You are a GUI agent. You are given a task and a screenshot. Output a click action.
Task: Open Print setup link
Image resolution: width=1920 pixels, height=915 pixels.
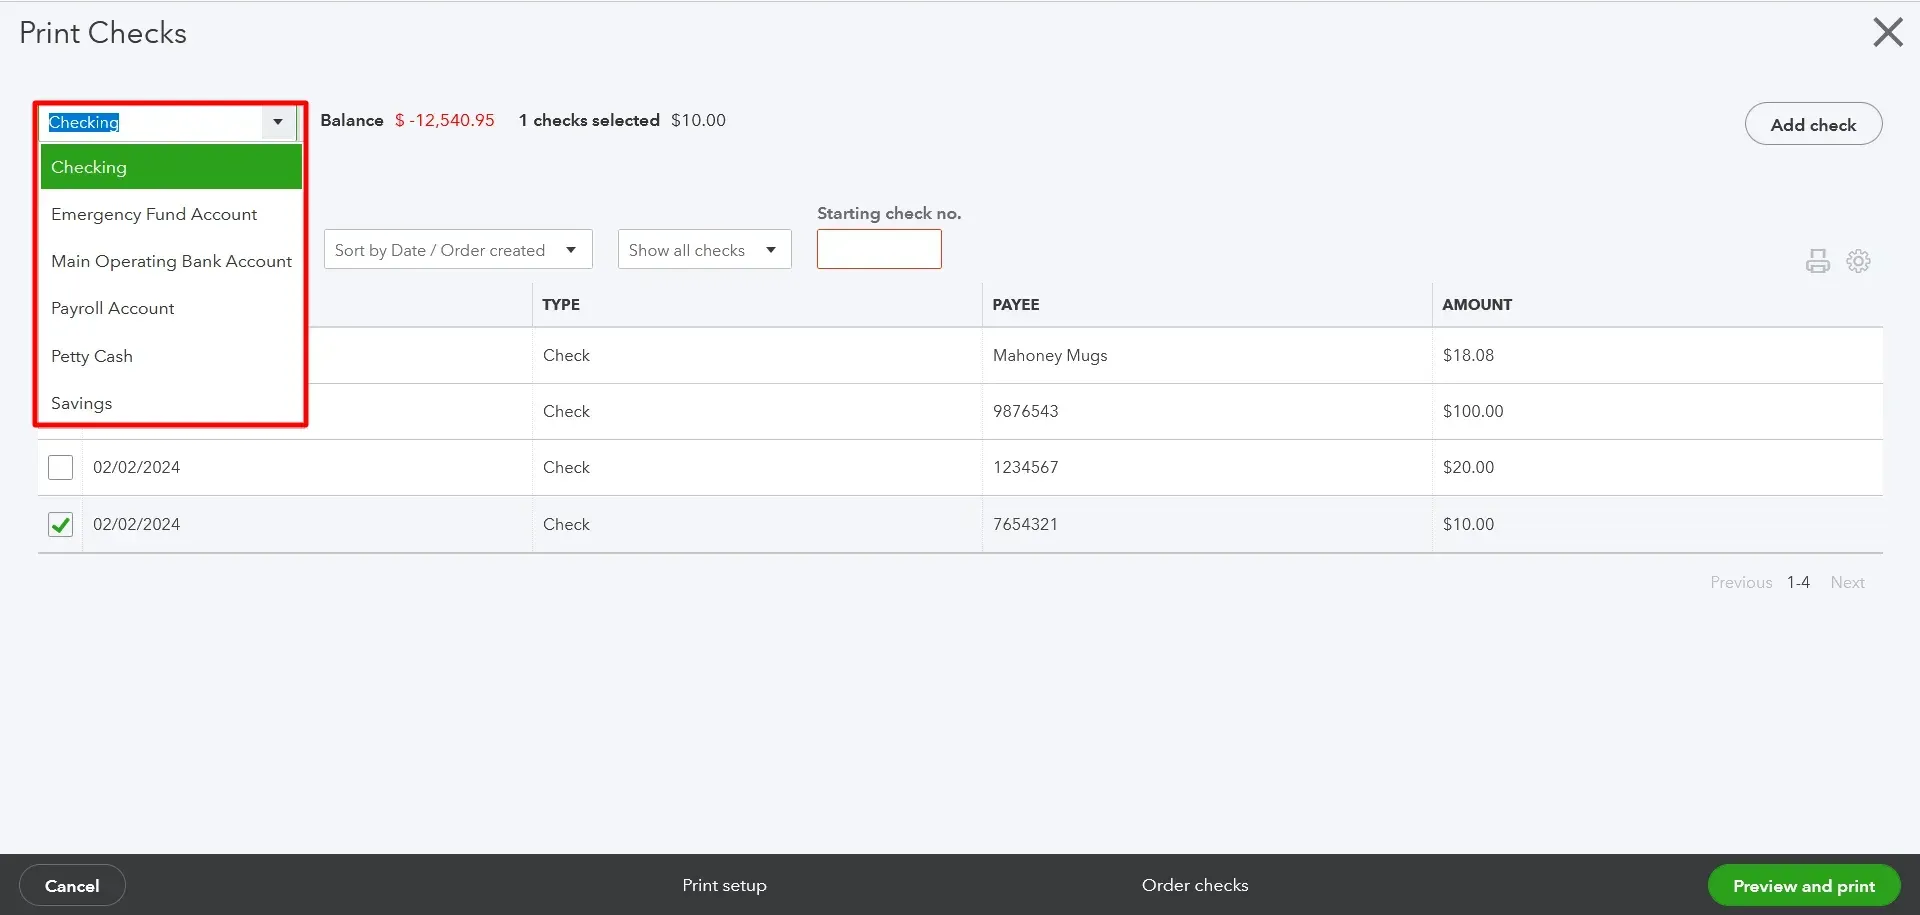tap(724, 885)
